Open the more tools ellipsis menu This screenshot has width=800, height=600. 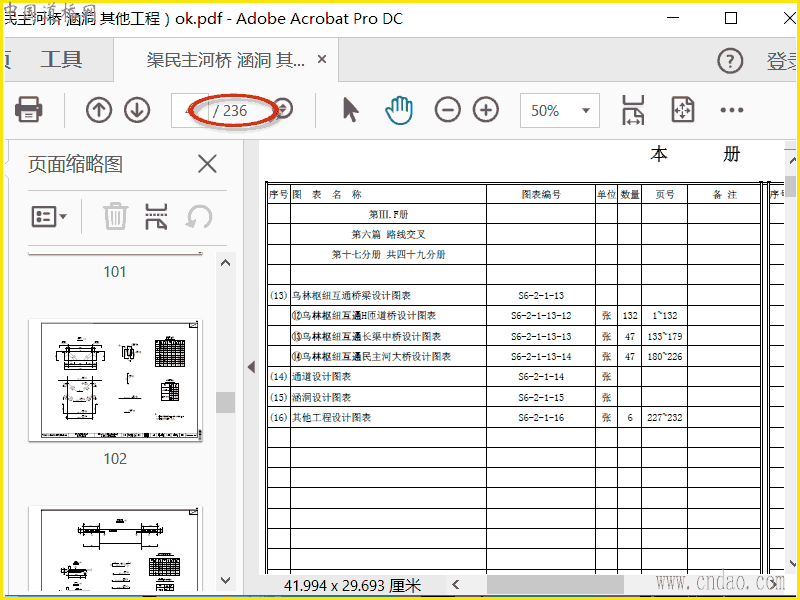732,110
